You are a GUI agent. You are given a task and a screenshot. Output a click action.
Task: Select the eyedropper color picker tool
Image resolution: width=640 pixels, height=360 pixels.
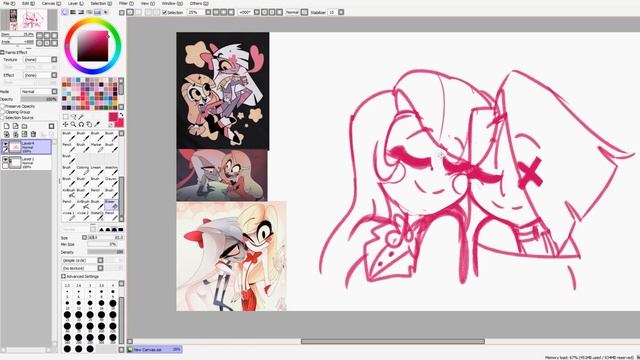(97, 124)
